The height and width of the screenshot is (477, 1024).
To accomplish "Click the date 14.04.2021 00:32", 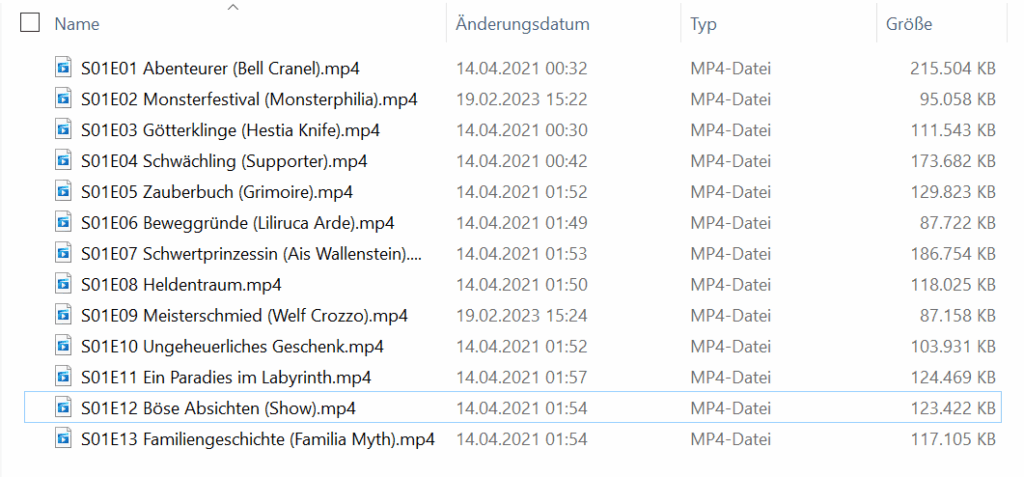I will (522, 68).
